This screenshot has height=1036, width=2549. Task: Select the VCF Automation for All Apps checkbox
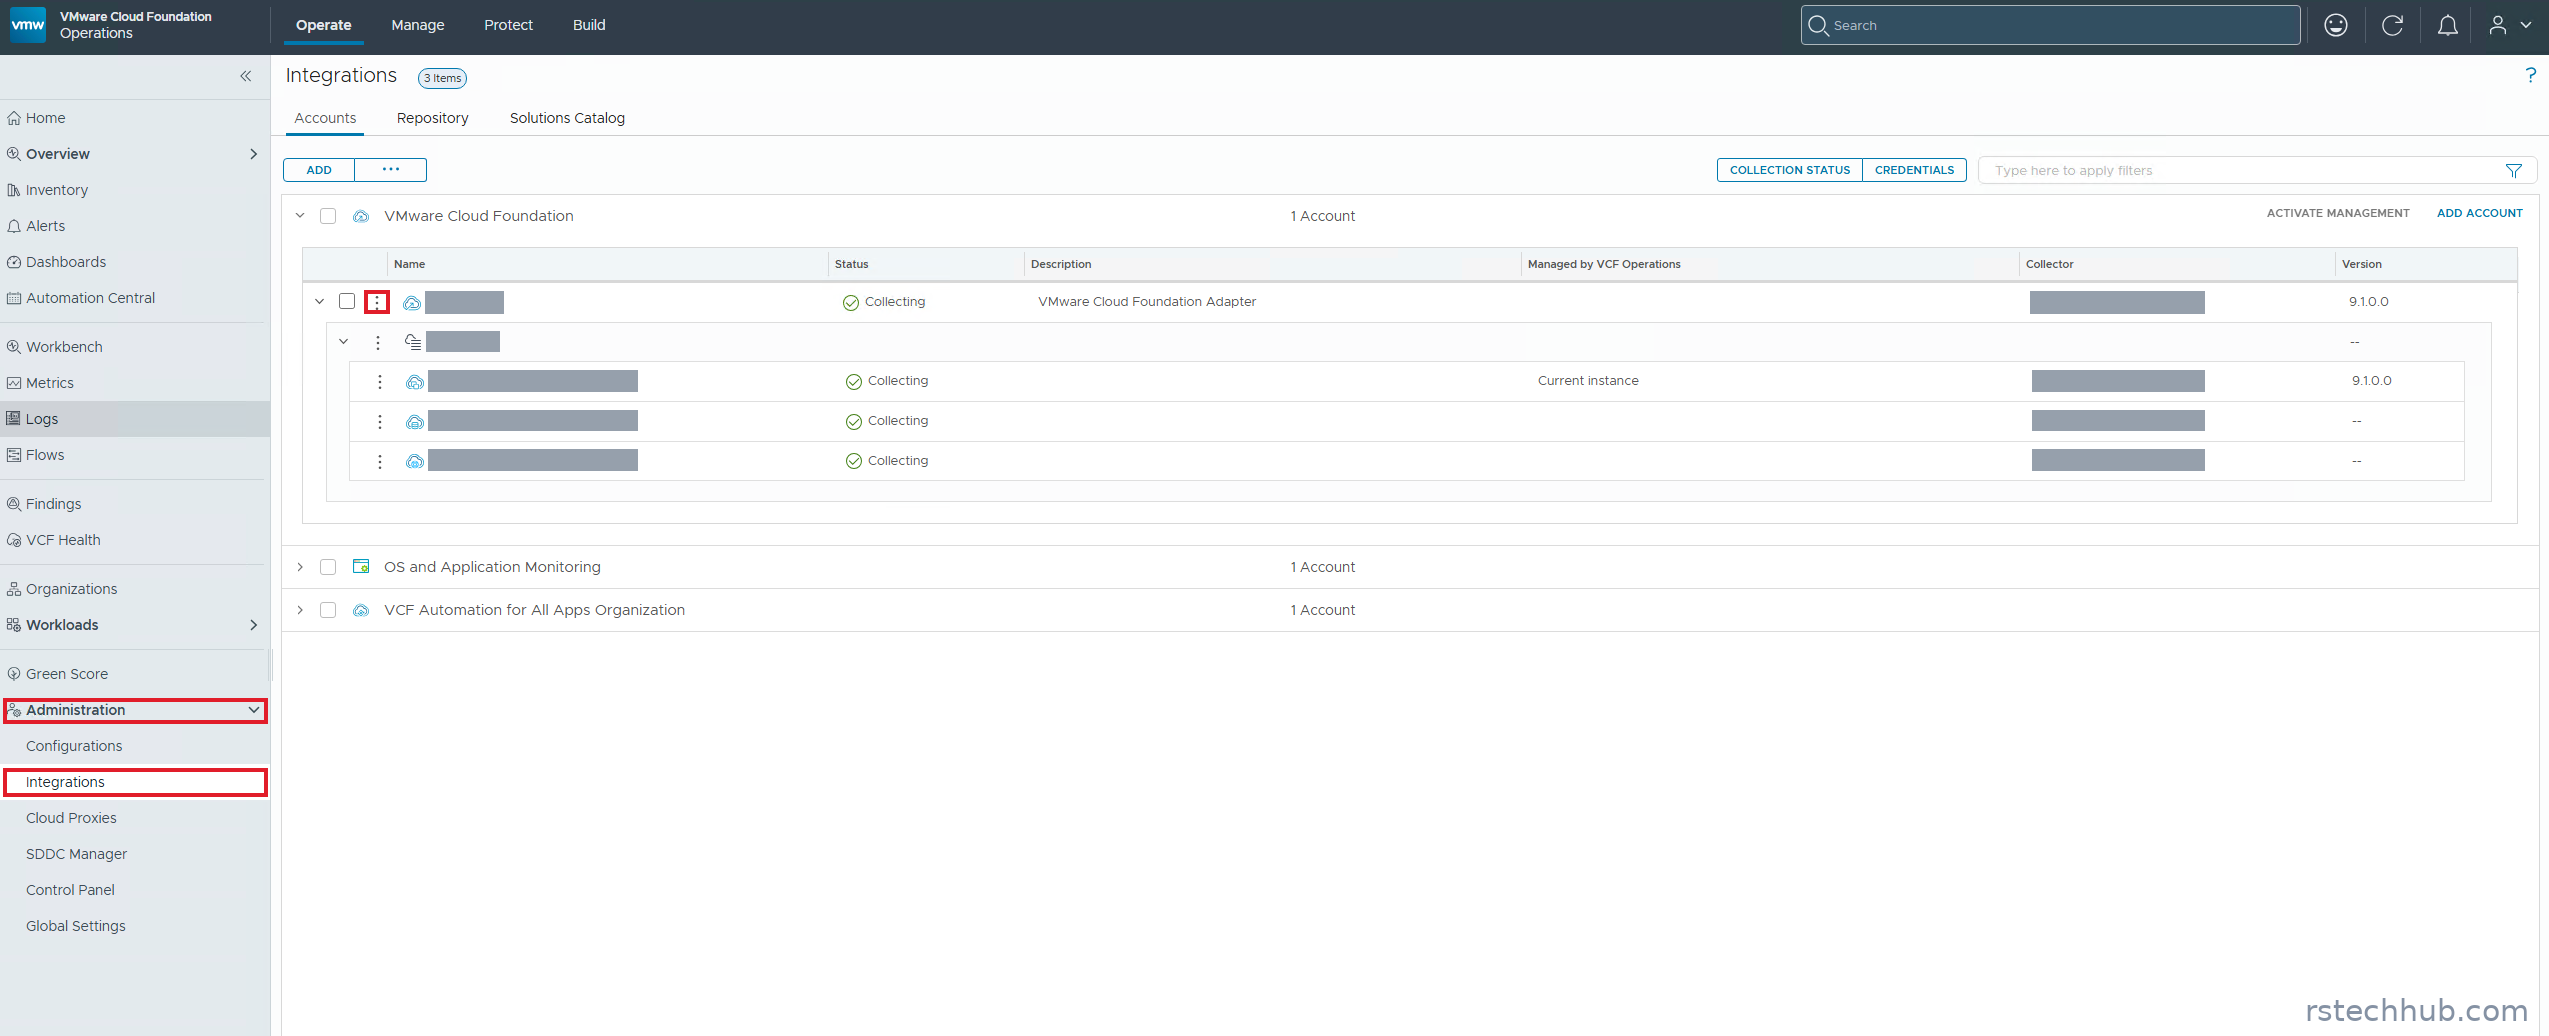point(328,610)
